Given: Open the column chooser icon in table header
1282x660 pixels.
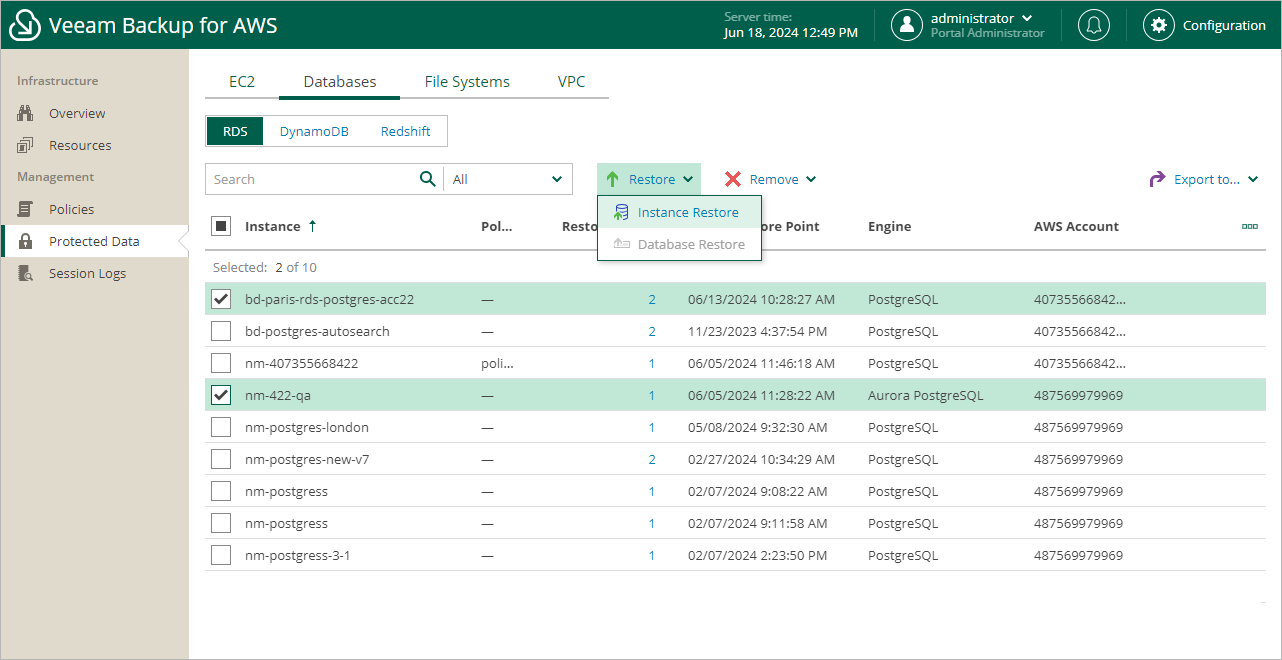Looking at the screenshot, I should pyautogui.click(x=1250, y=226).
